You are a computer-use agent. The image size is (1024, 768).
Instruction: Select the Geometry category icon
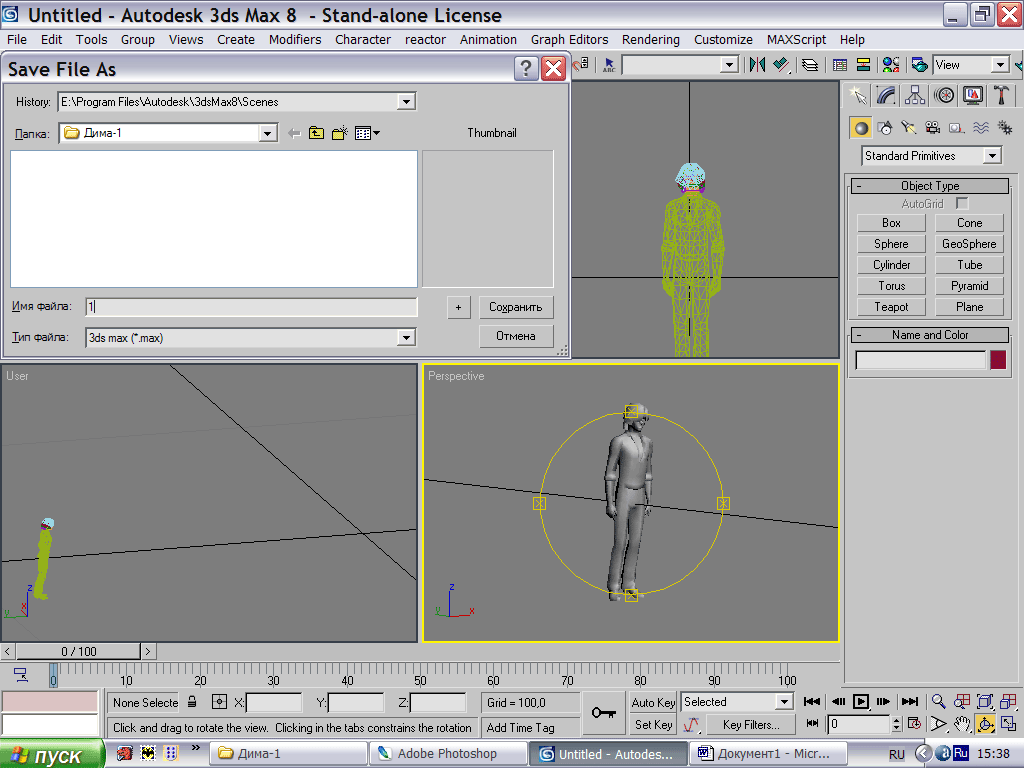(861, 128)
